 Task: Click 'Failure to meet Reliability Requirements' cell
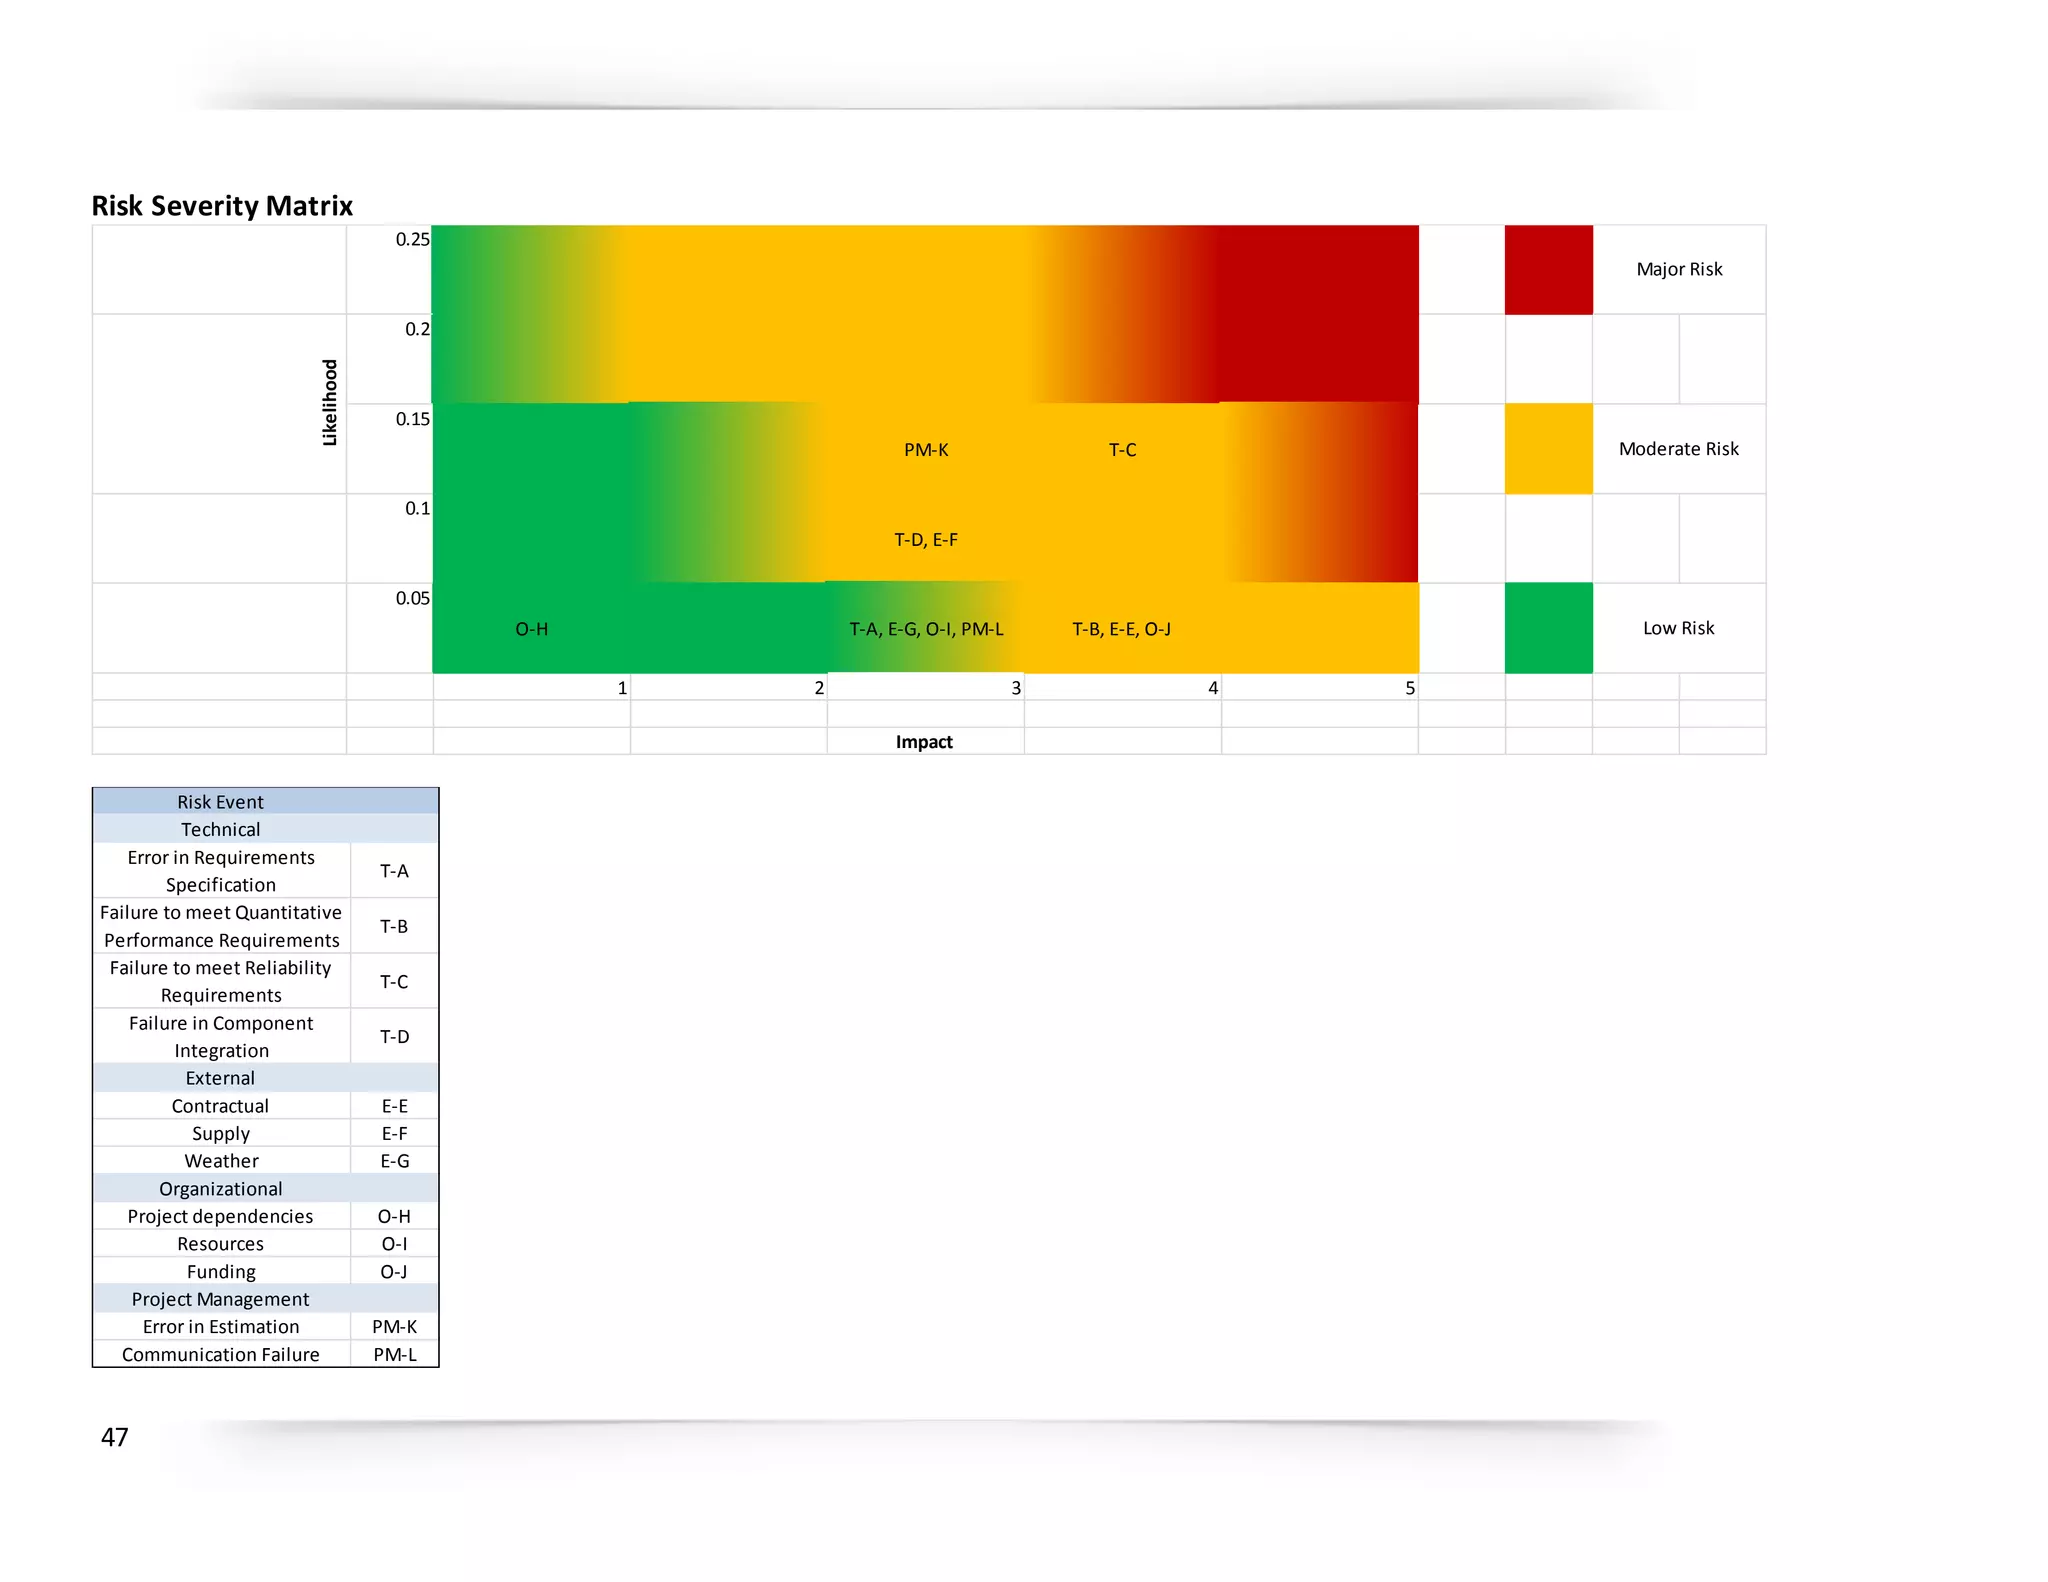221,981
